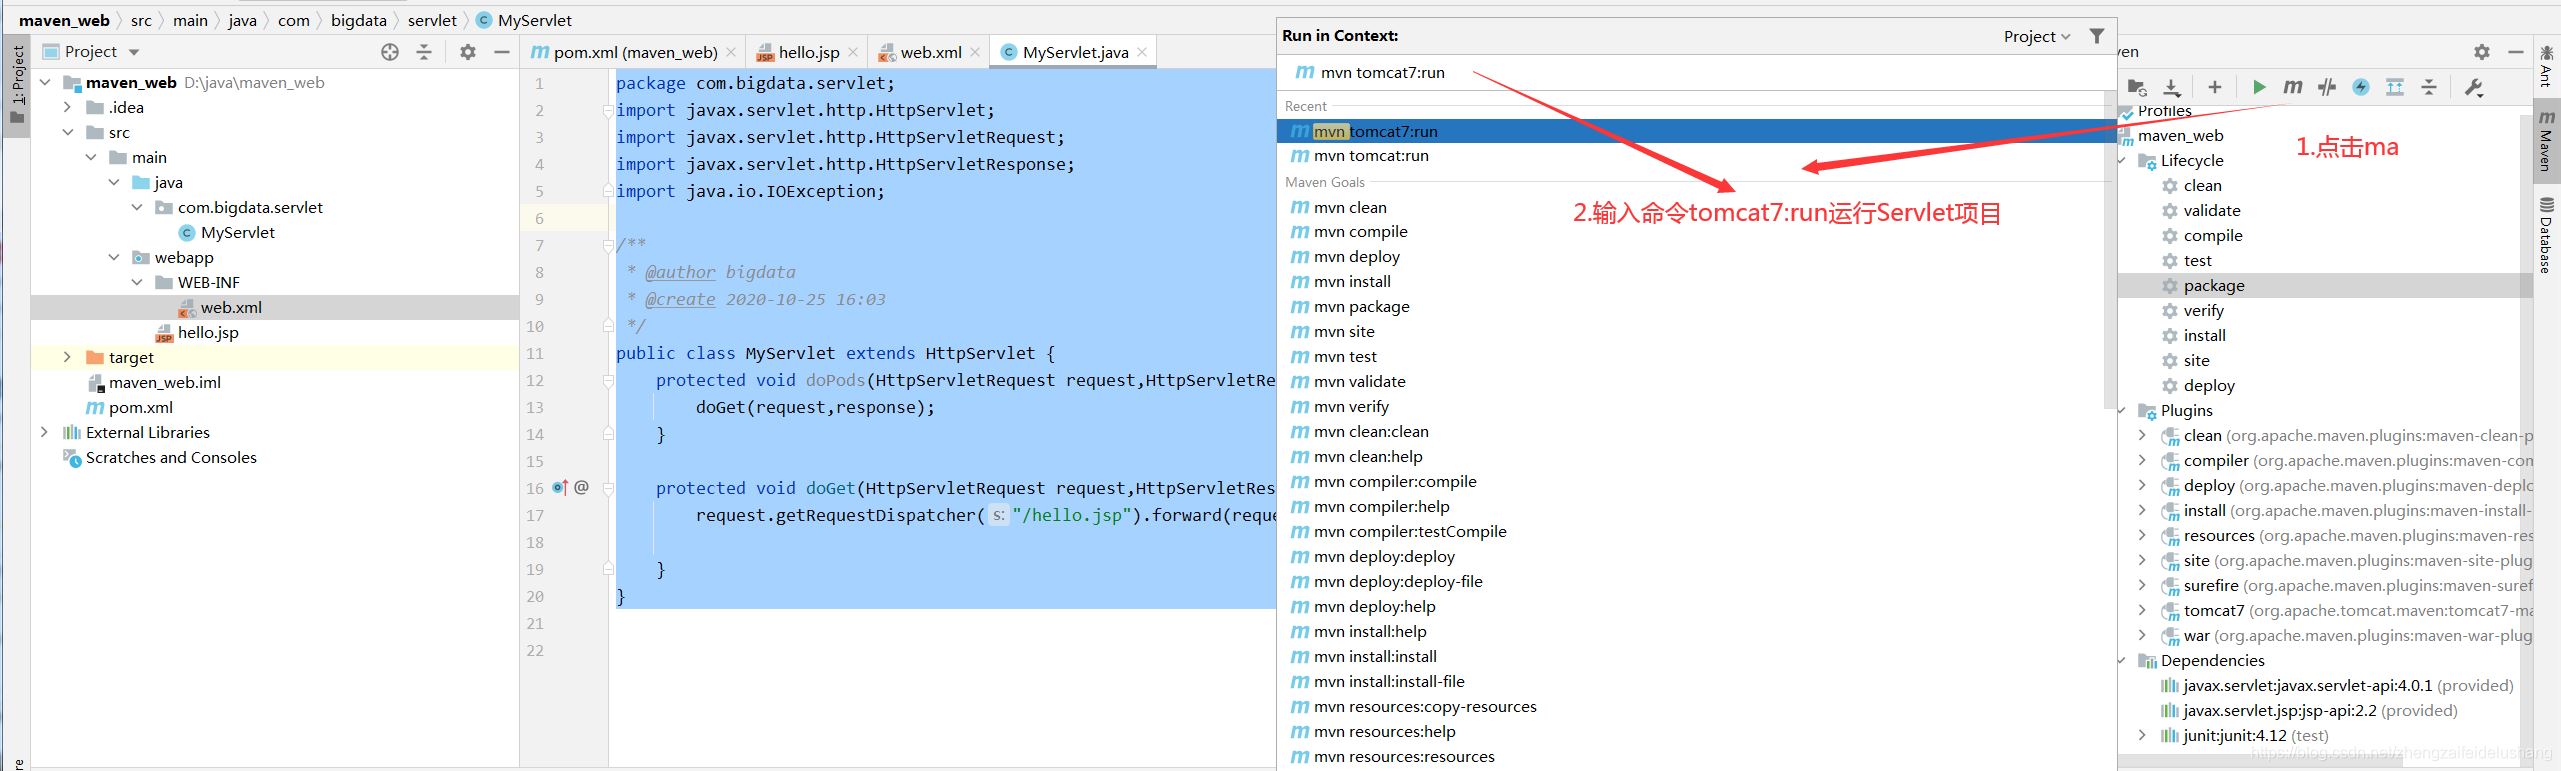Open Maven panel gear options
2561x771 pixels.
[2482, 51]
